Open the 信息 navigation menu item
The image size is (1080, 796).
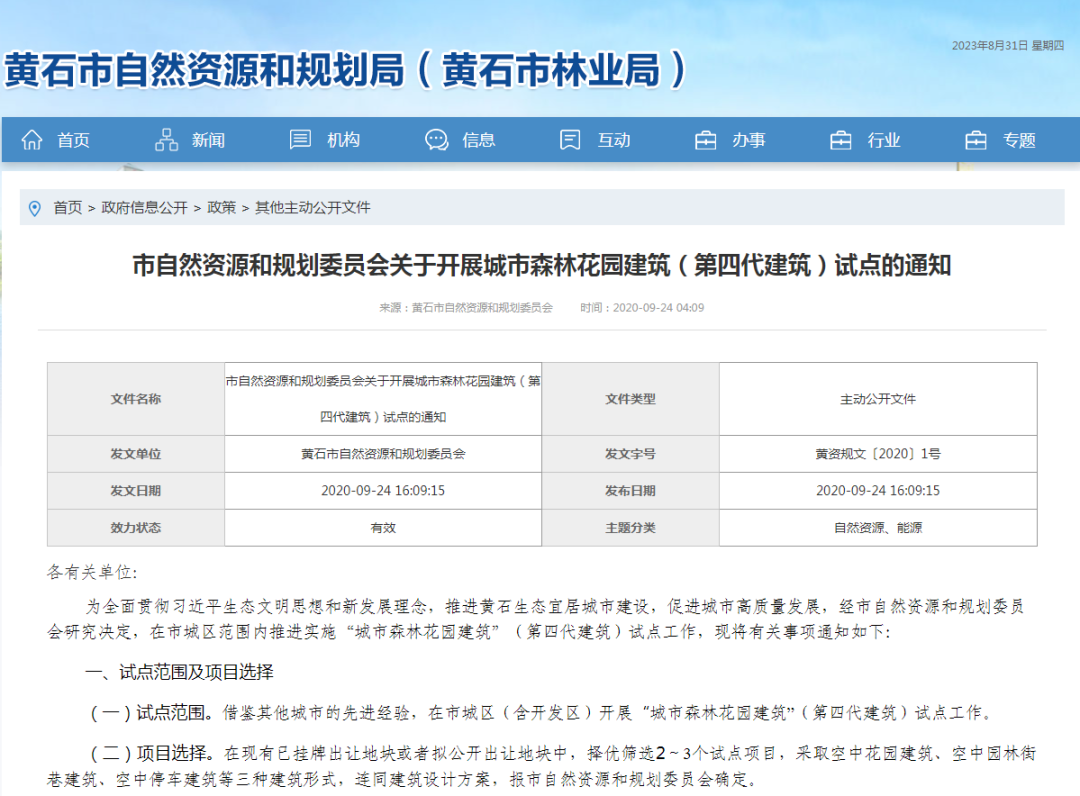(479, 140)
